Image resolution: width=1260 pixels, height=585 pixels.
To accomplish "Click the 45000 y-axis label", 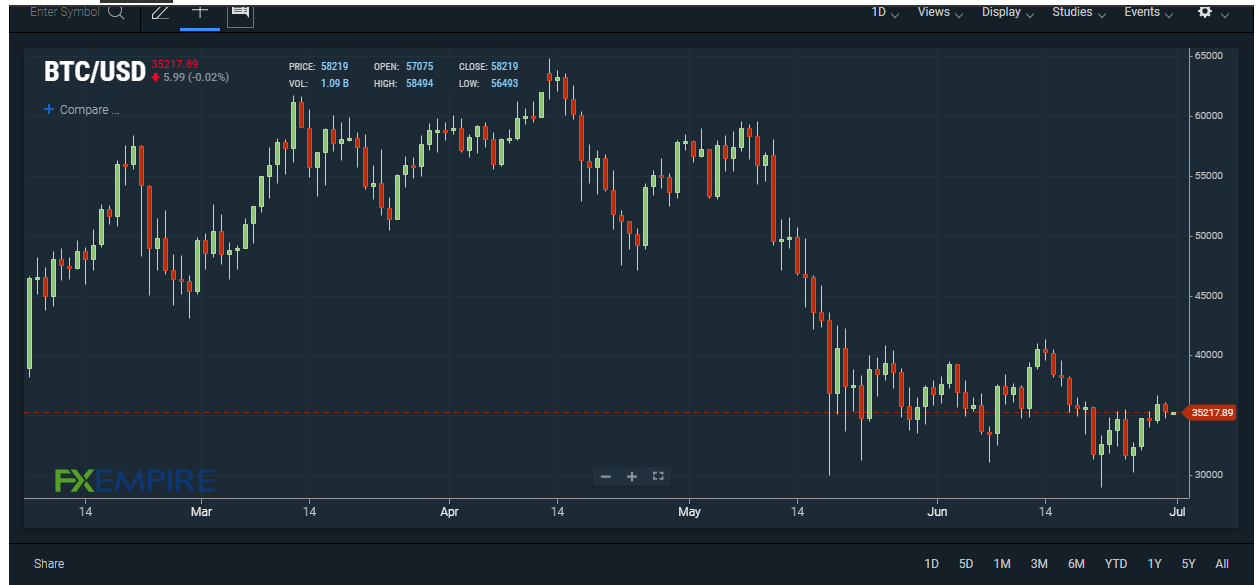I will pos(1209,296).
